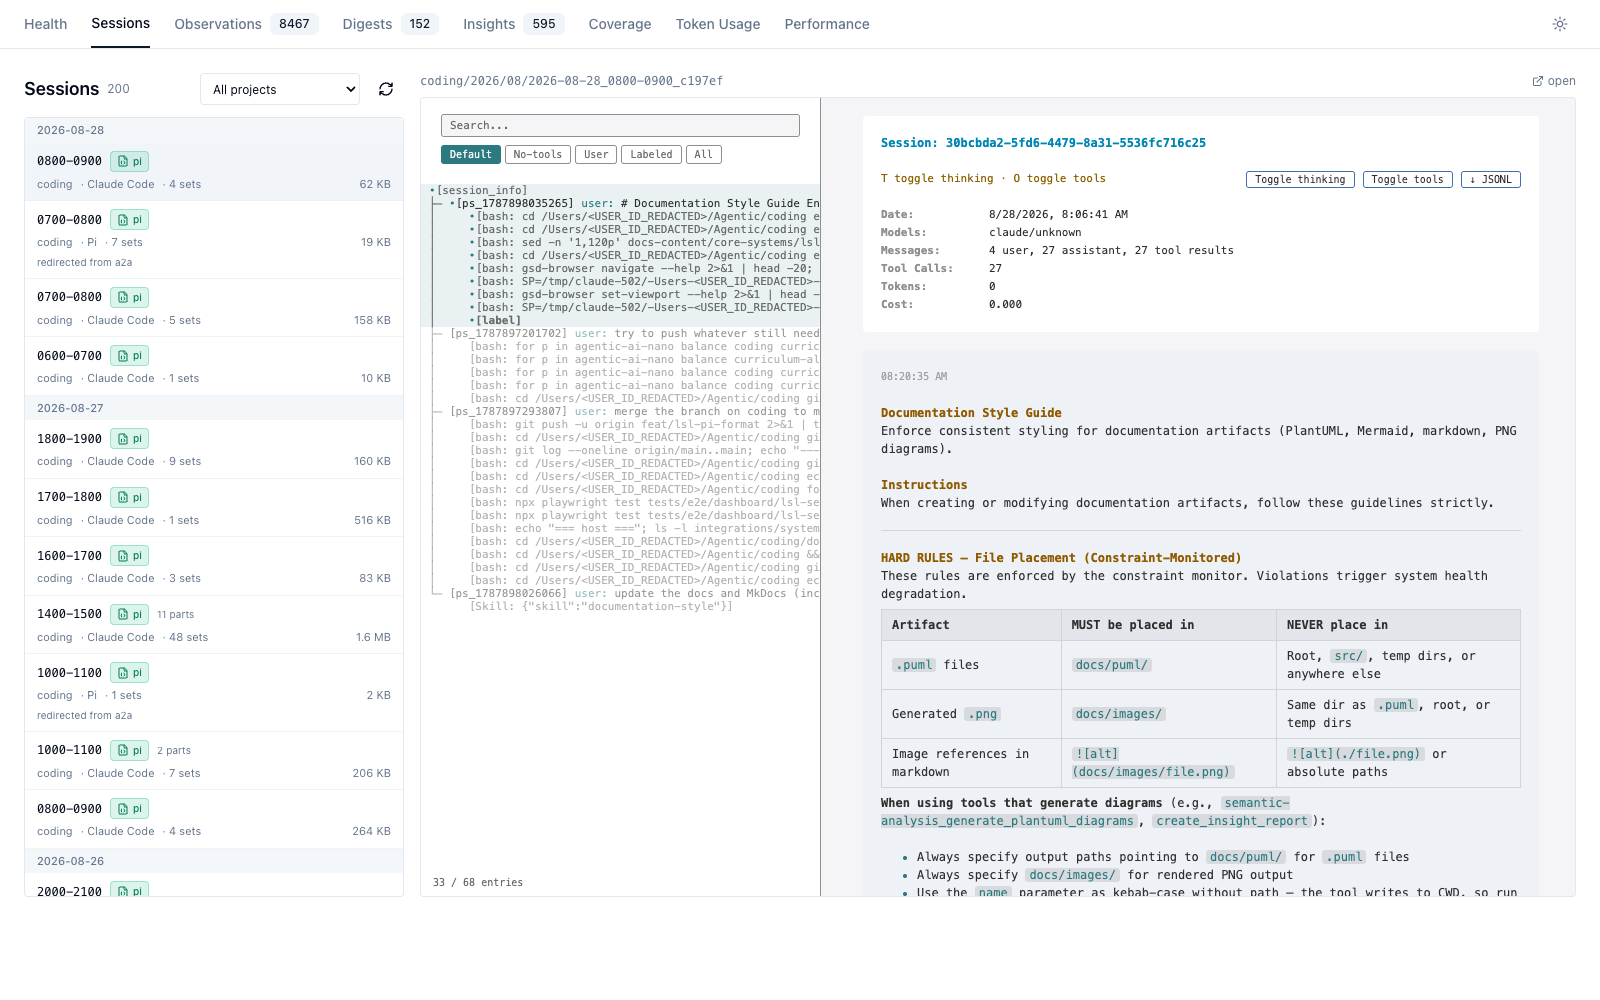The width and height of the screenshot is (1600, 1000).
Task: Open the All projects dropdown
Action: [x=280, y=89]
